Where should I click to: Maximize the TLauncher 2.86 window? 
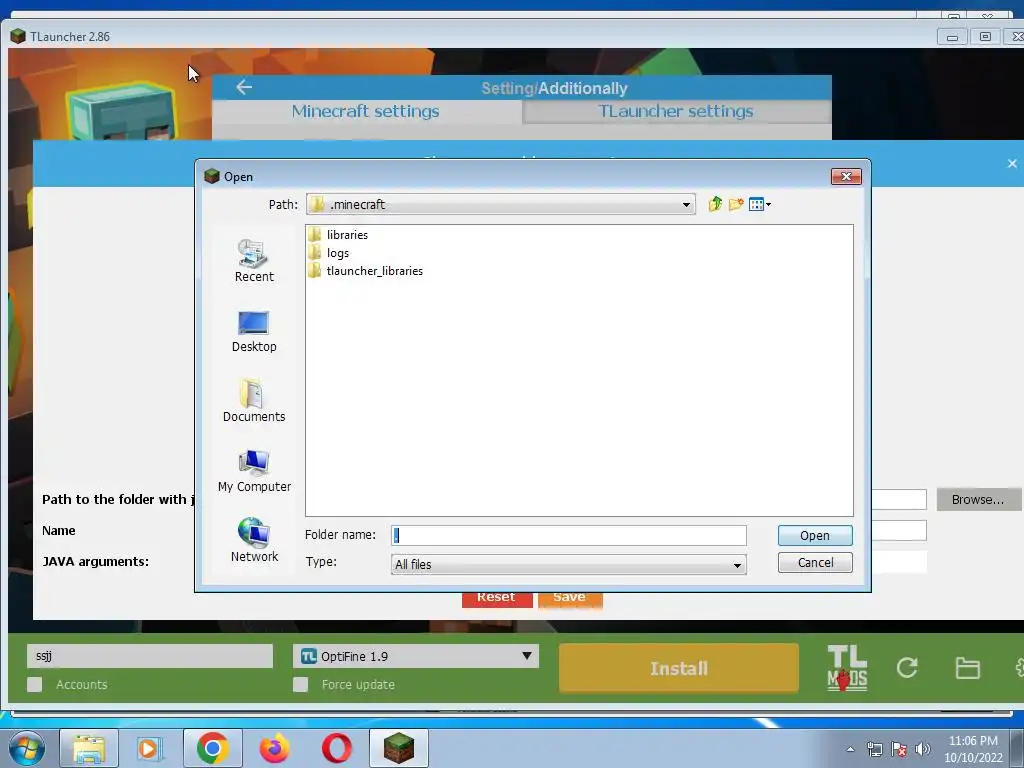[985, 37]
